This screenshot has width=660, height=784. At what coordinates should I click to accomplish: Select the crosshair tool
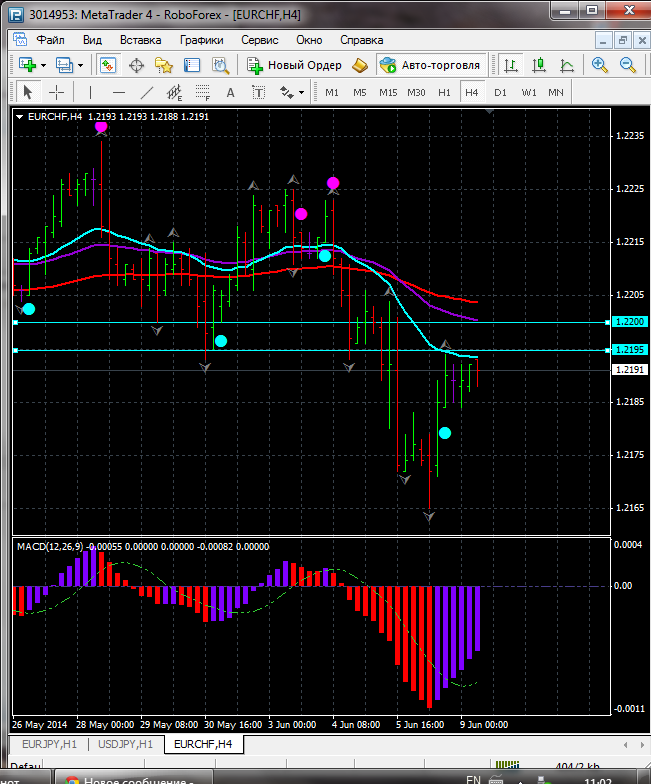(x=56, y=92)
